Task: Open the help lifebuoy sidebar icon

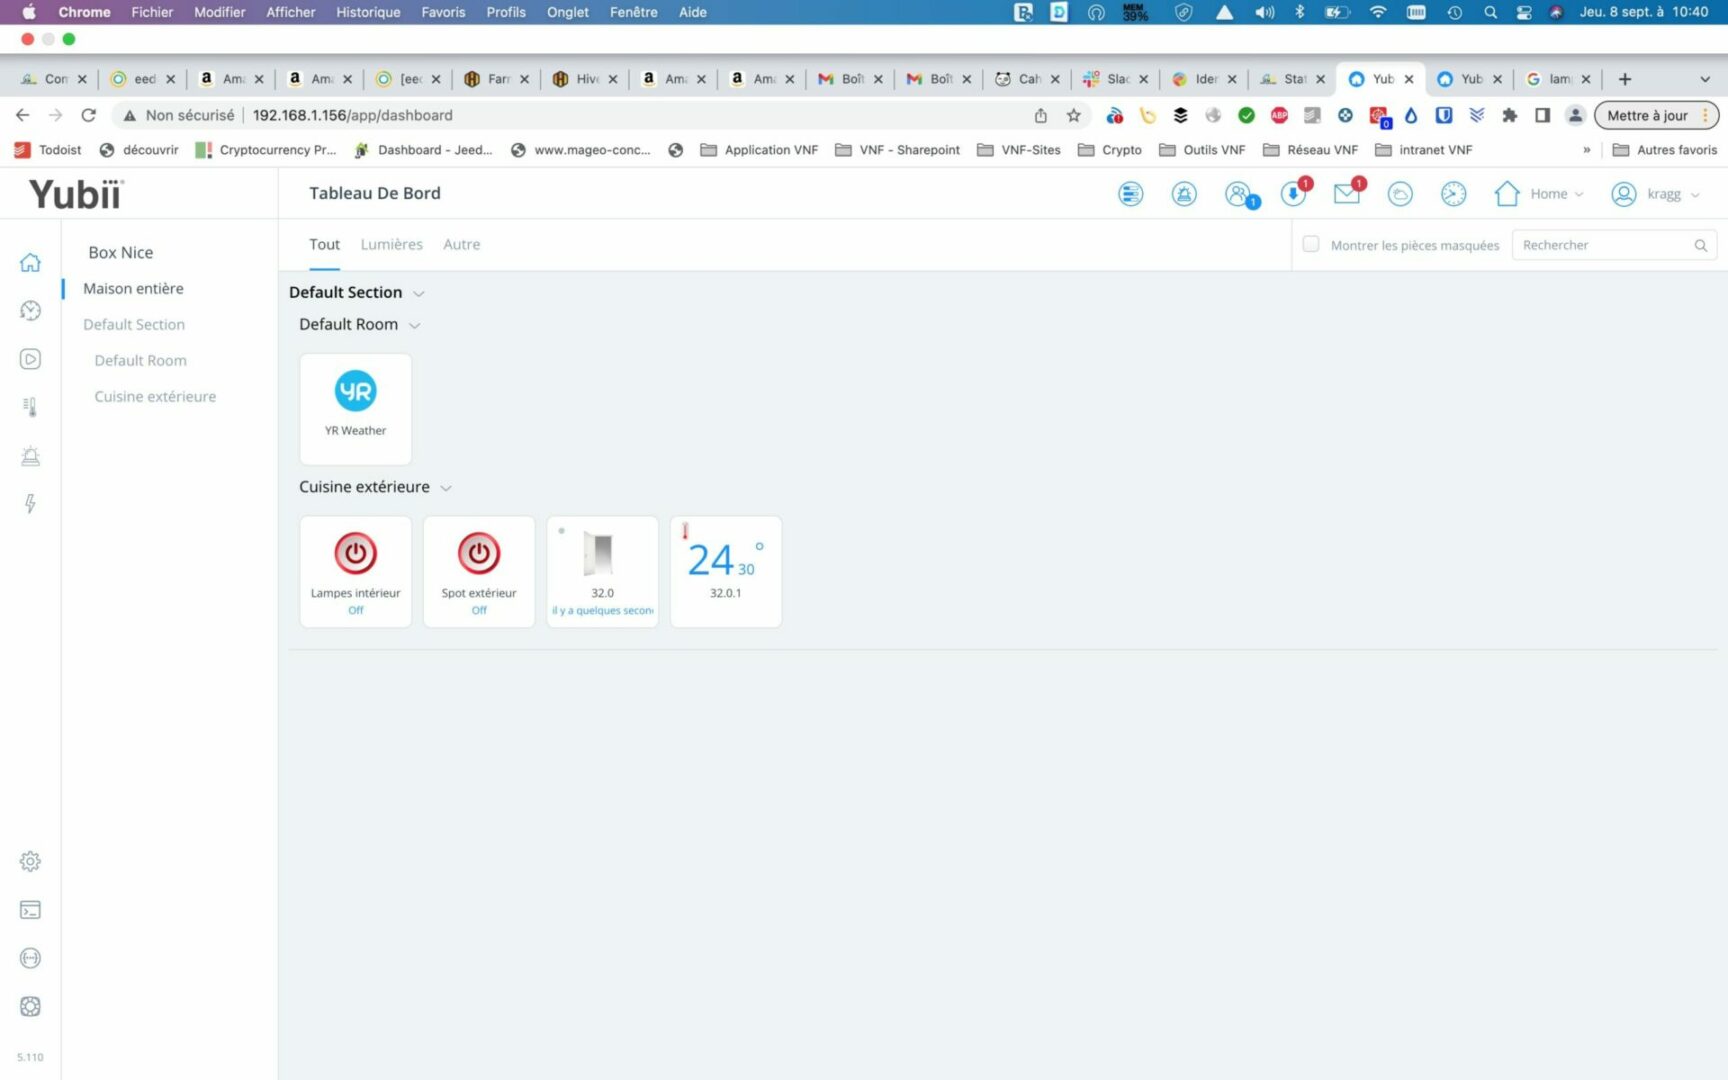Action: [x=30, y=1006]
